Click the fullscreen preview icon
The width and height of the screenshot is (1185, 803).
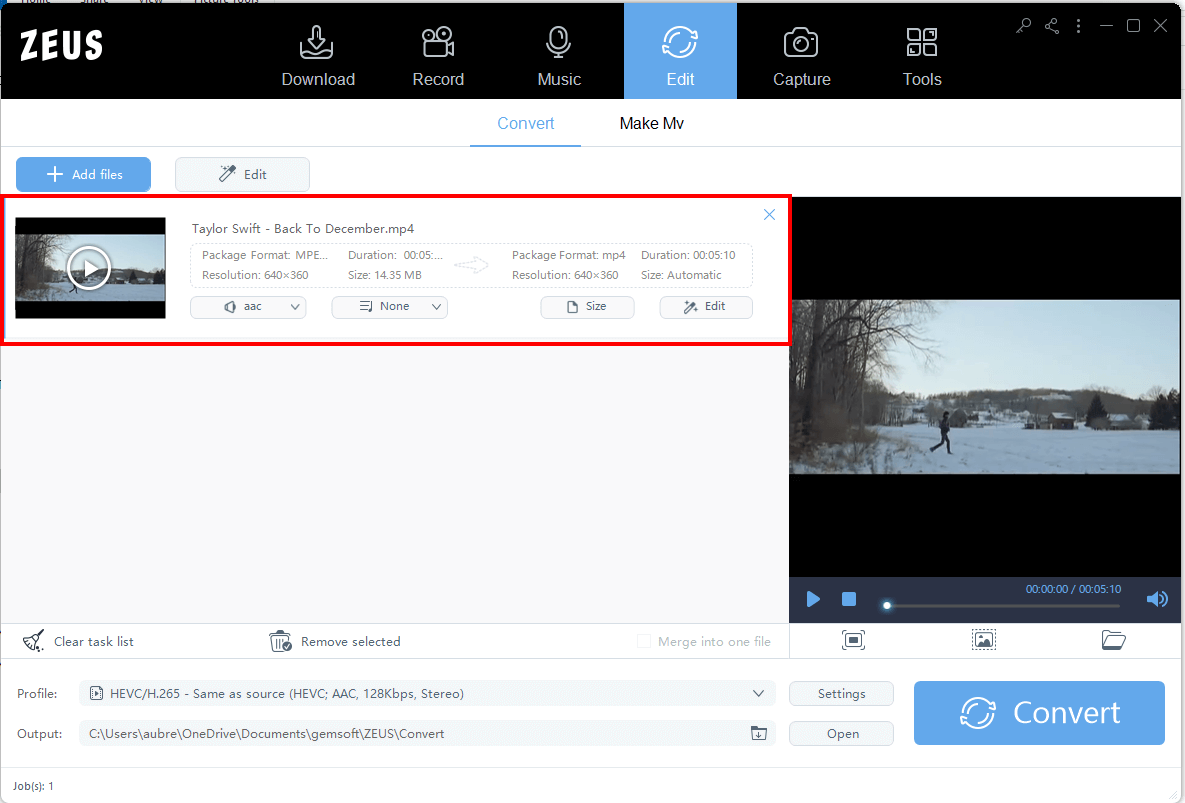coord(853,641)
